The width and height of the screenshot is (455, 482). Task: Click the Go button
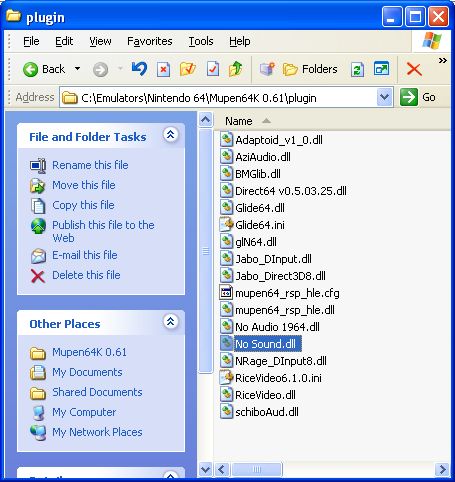pyautogui.click(x=418, y=98)
